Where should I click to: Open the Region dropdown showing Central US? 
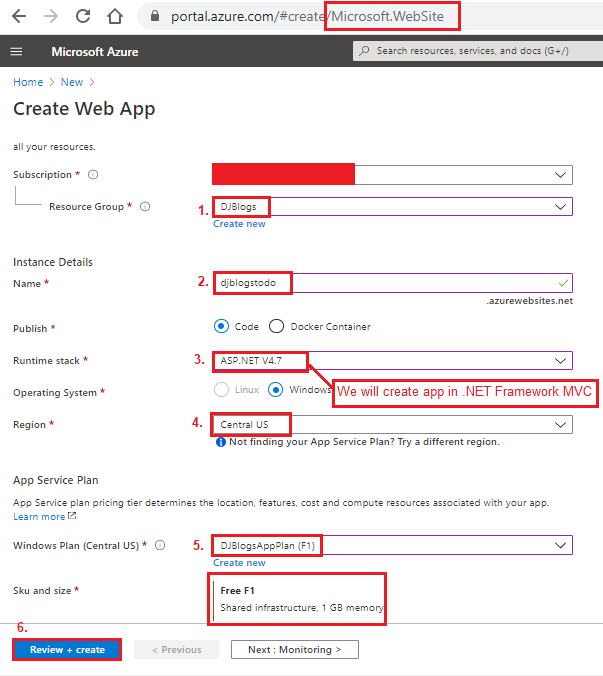[392, 425]
